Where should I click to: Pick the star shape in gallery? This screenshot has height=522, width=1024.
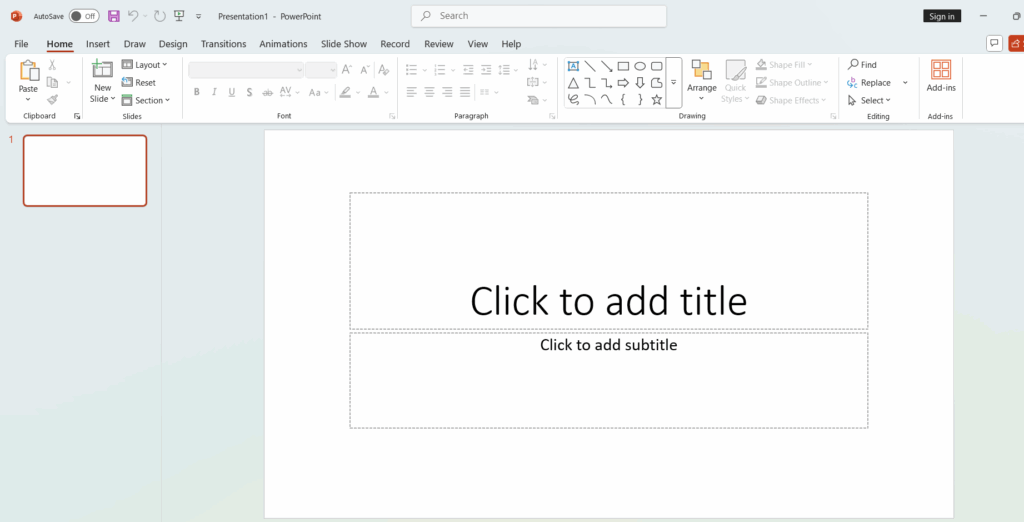point(657,100)
